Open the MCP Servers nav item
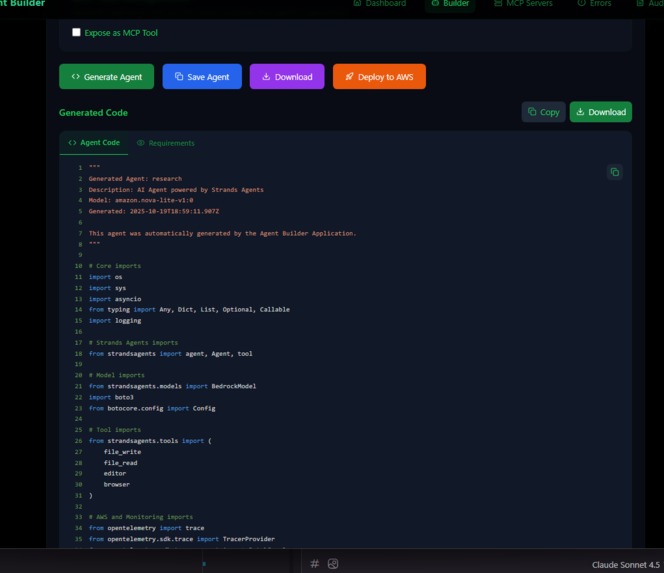Image resolution: width=664 pixels, height=573 pixels. coord(523,3)
